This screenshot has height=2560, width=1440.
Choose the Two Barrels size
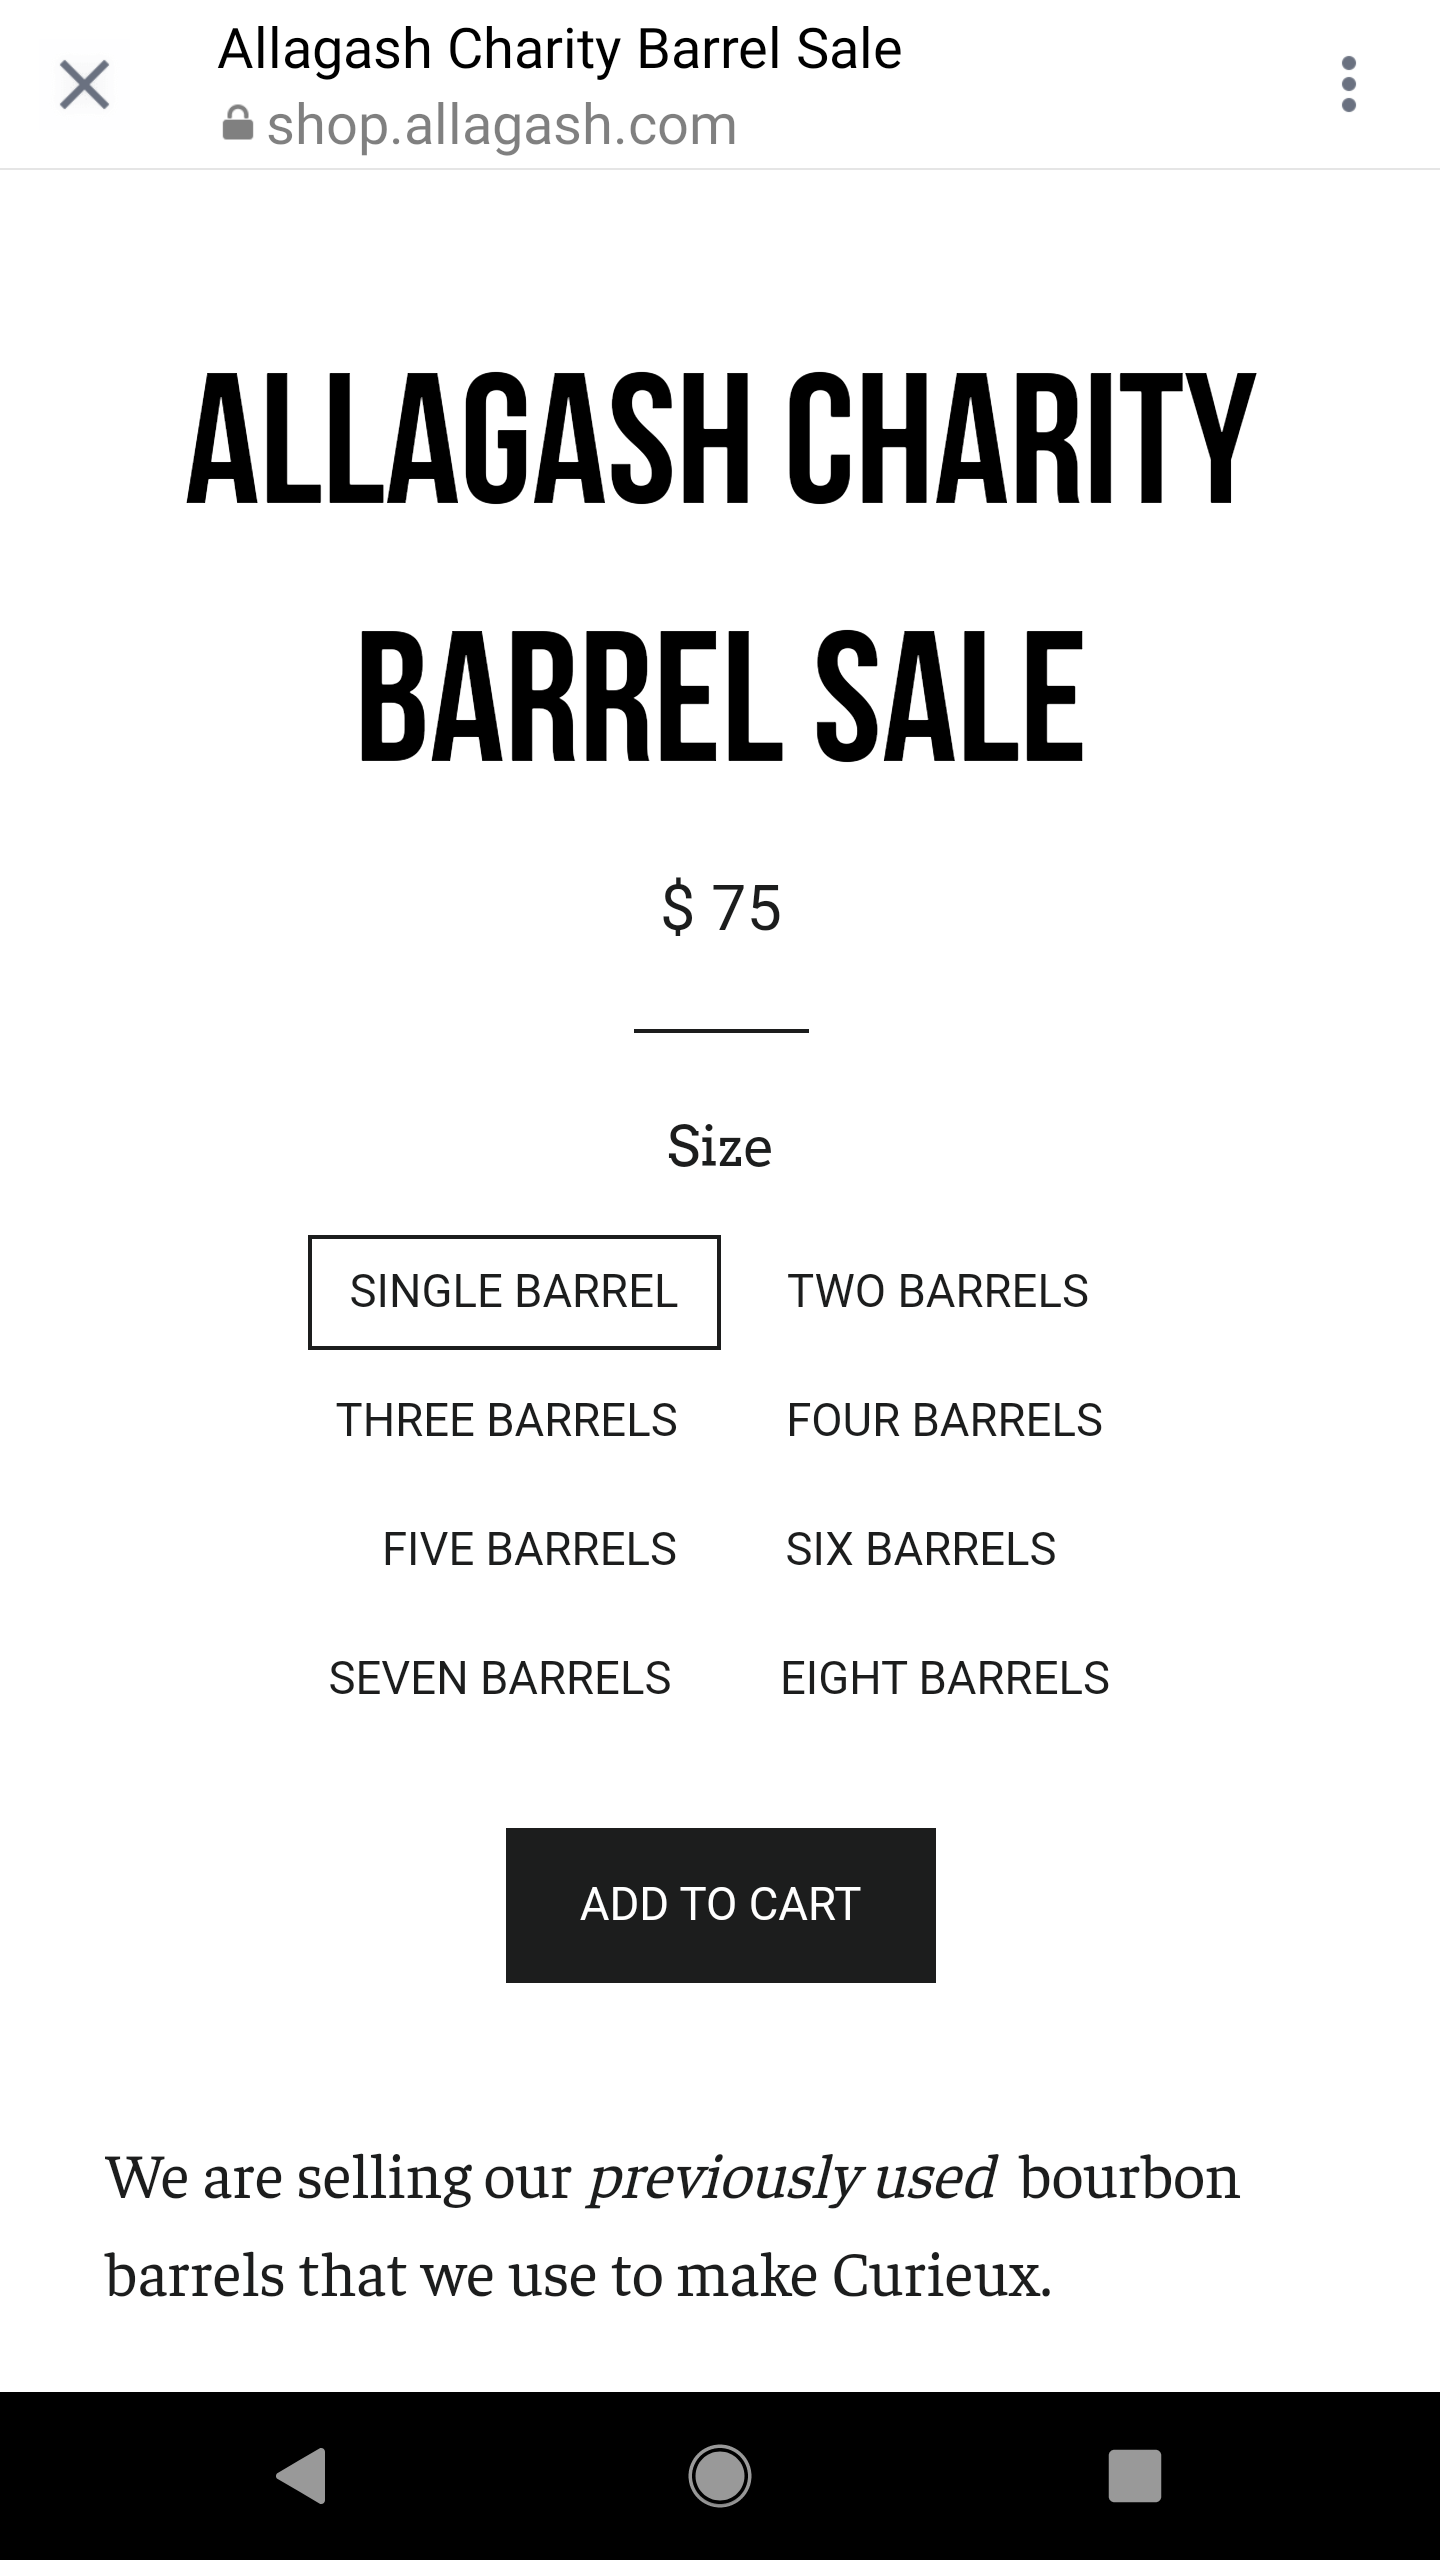pos(938,1292)
